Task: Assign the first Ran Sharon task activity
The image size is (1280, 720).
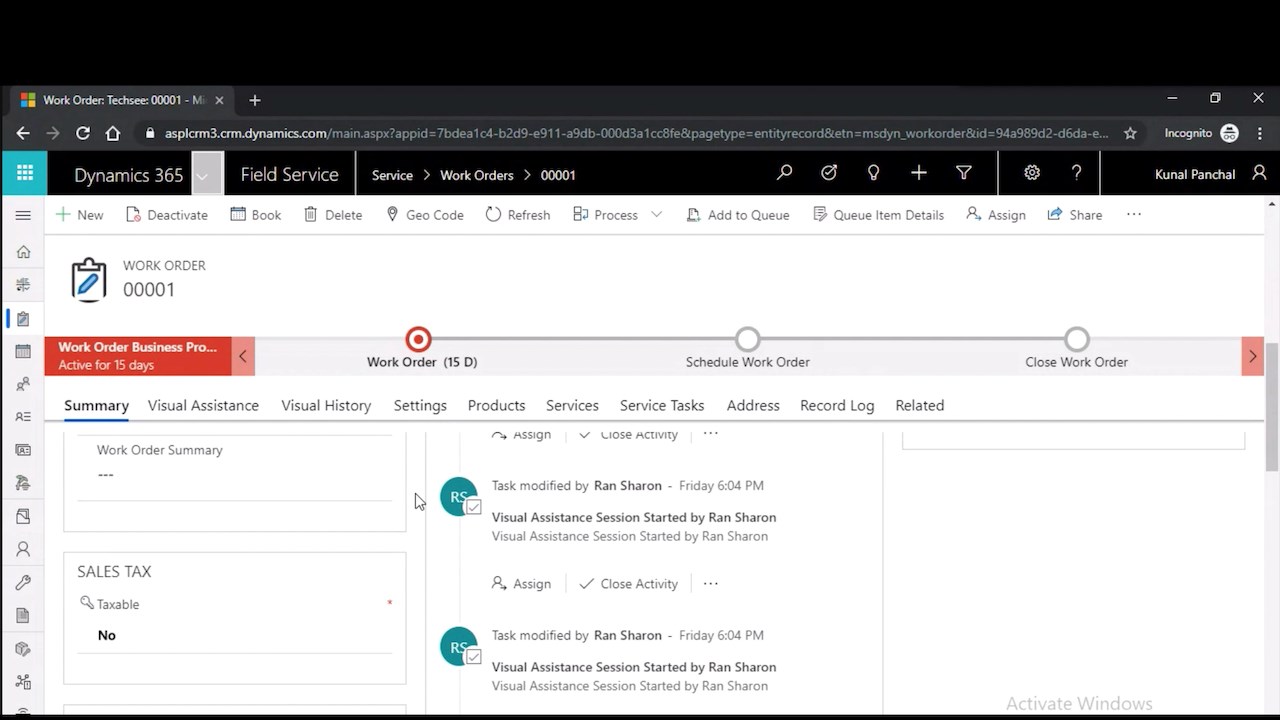Action: 521,584
